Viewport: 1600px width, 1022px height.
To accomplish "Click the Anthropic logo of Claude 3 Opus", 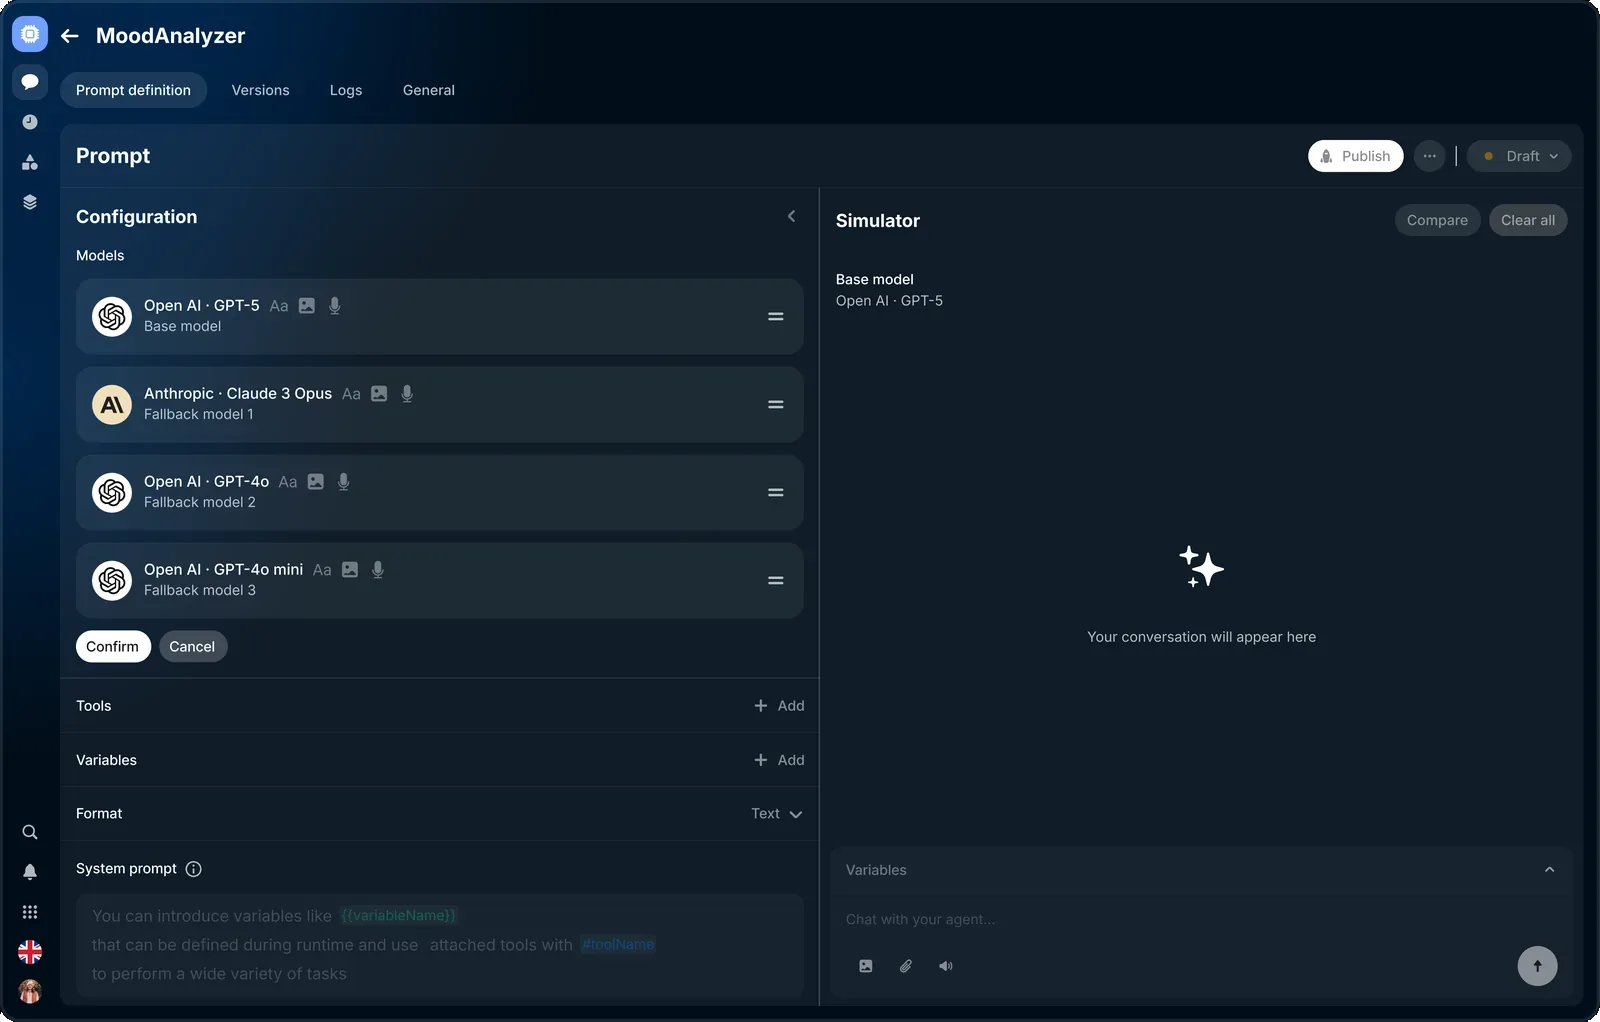I will click(x=112, y=404).
